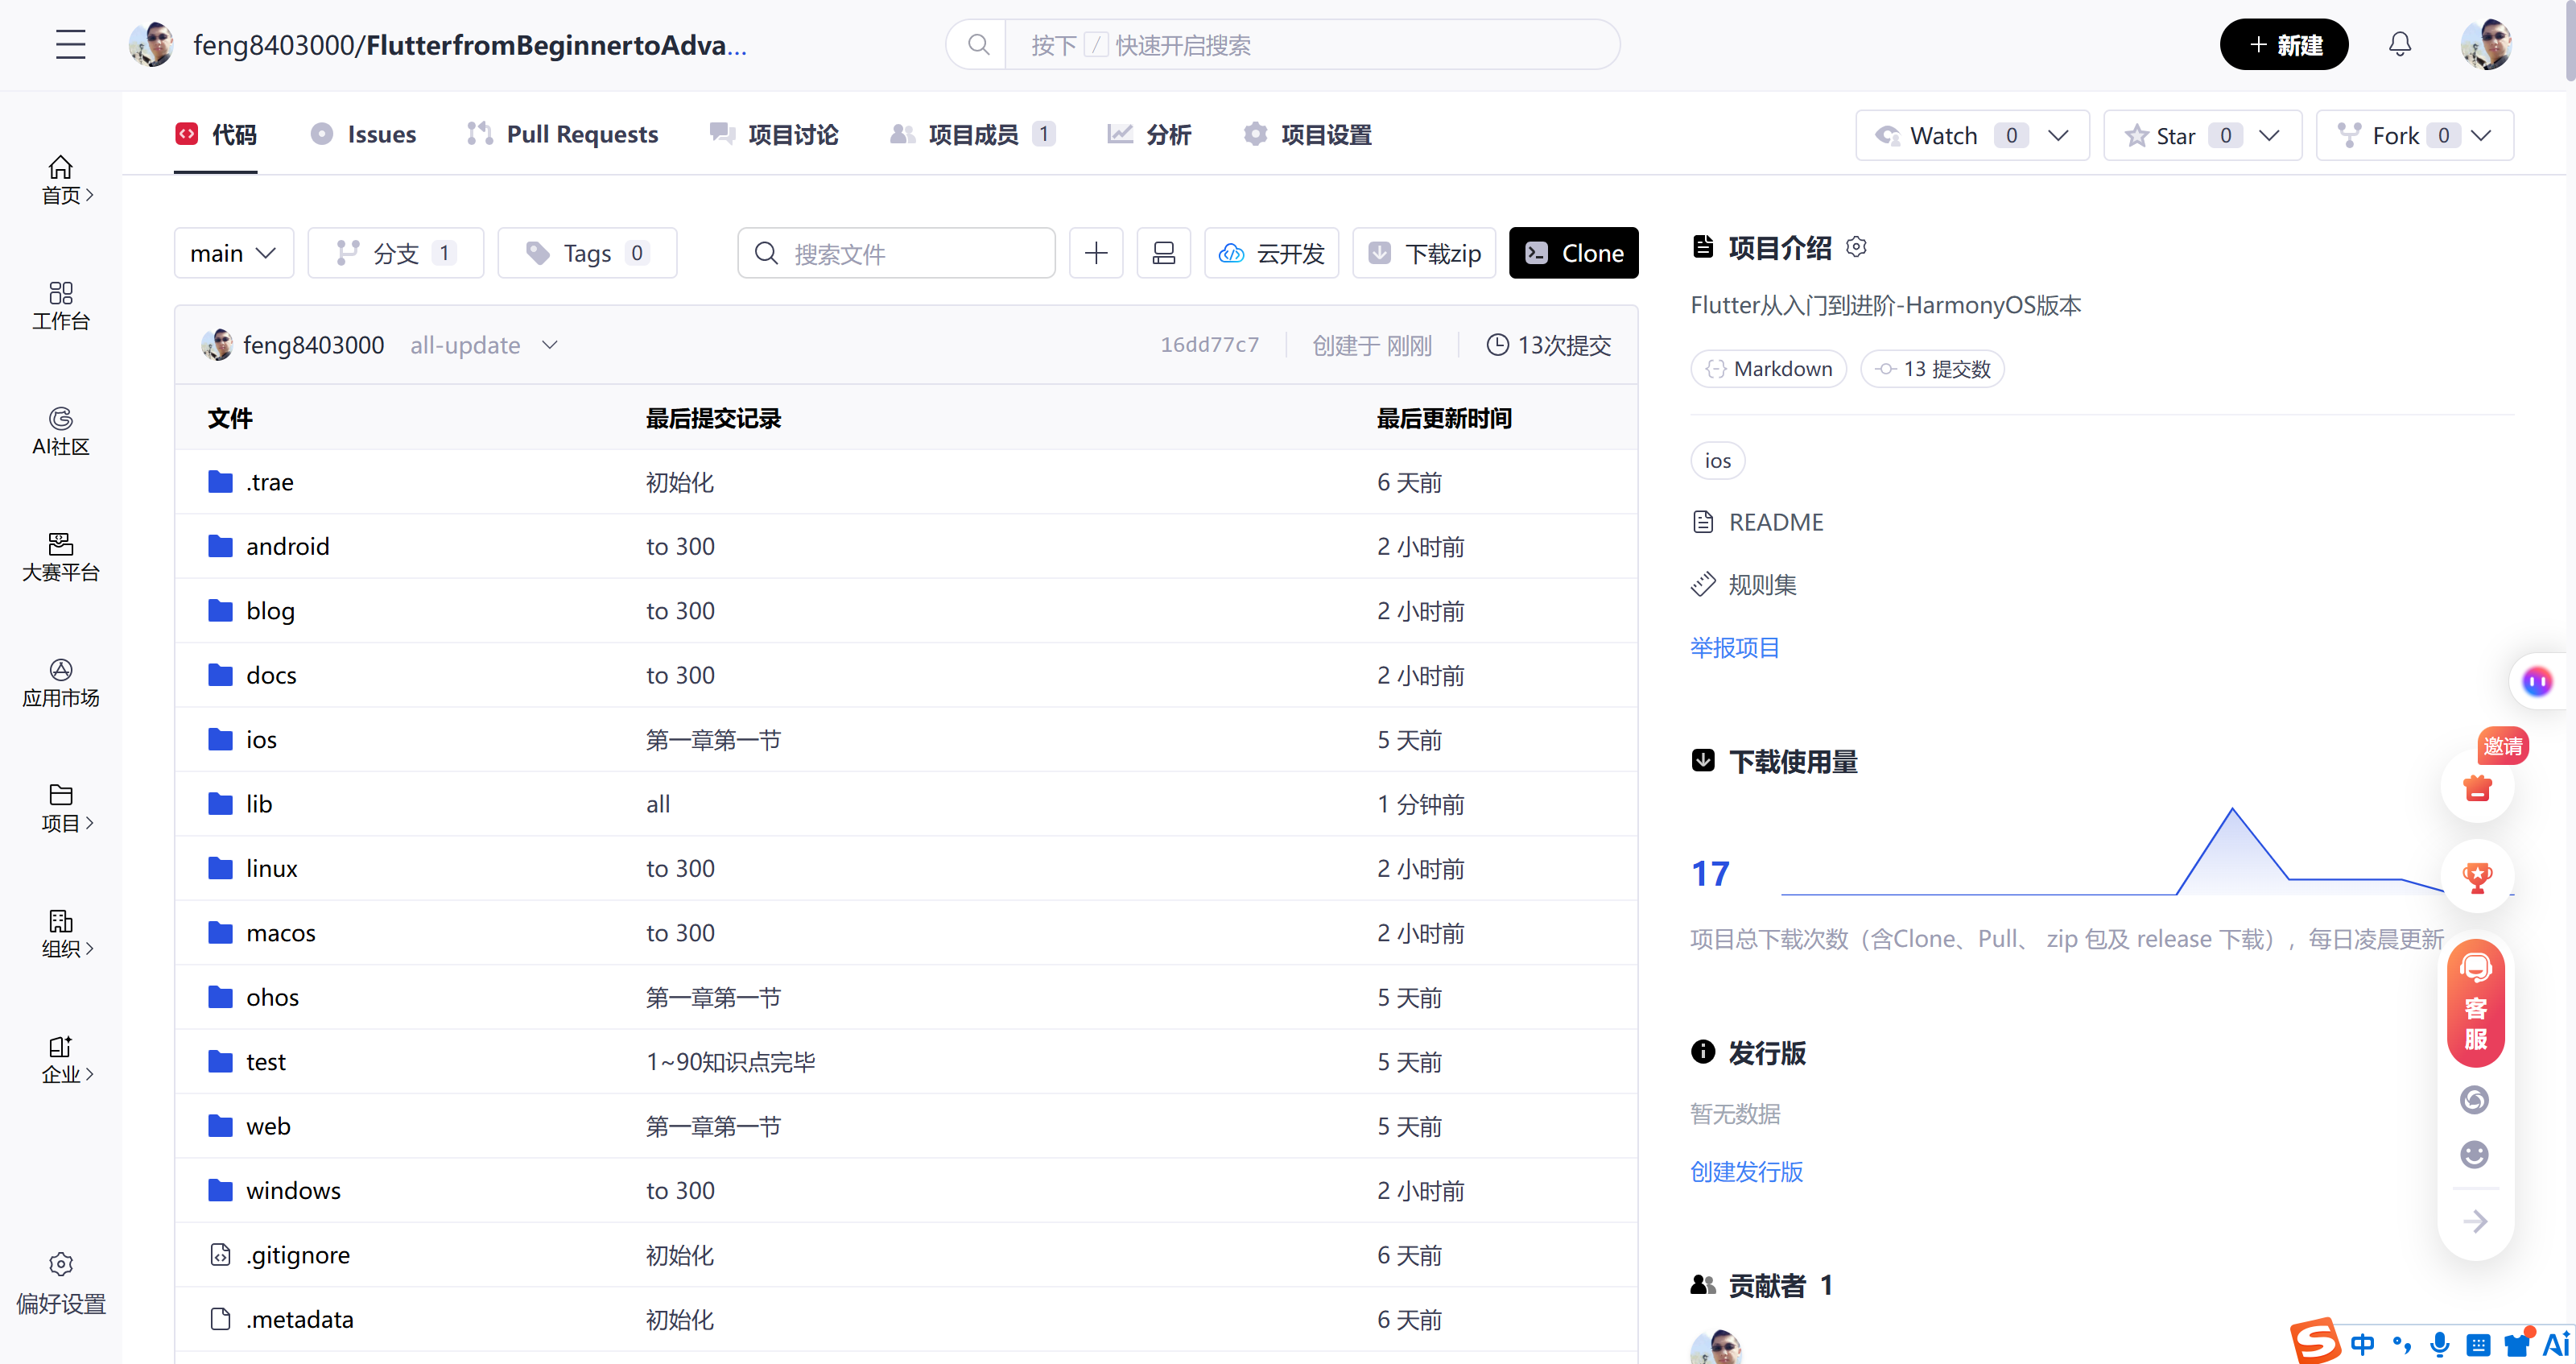Open 项目 in sidebar
The height and width of the screenshot is (1364, 2576).
click(61, 809)
